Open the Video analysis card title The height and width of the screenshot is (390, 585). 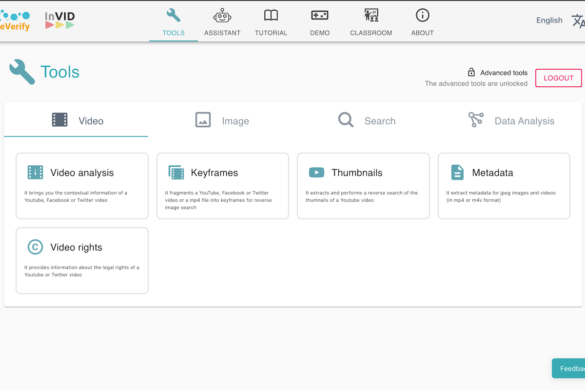(82, 173)
